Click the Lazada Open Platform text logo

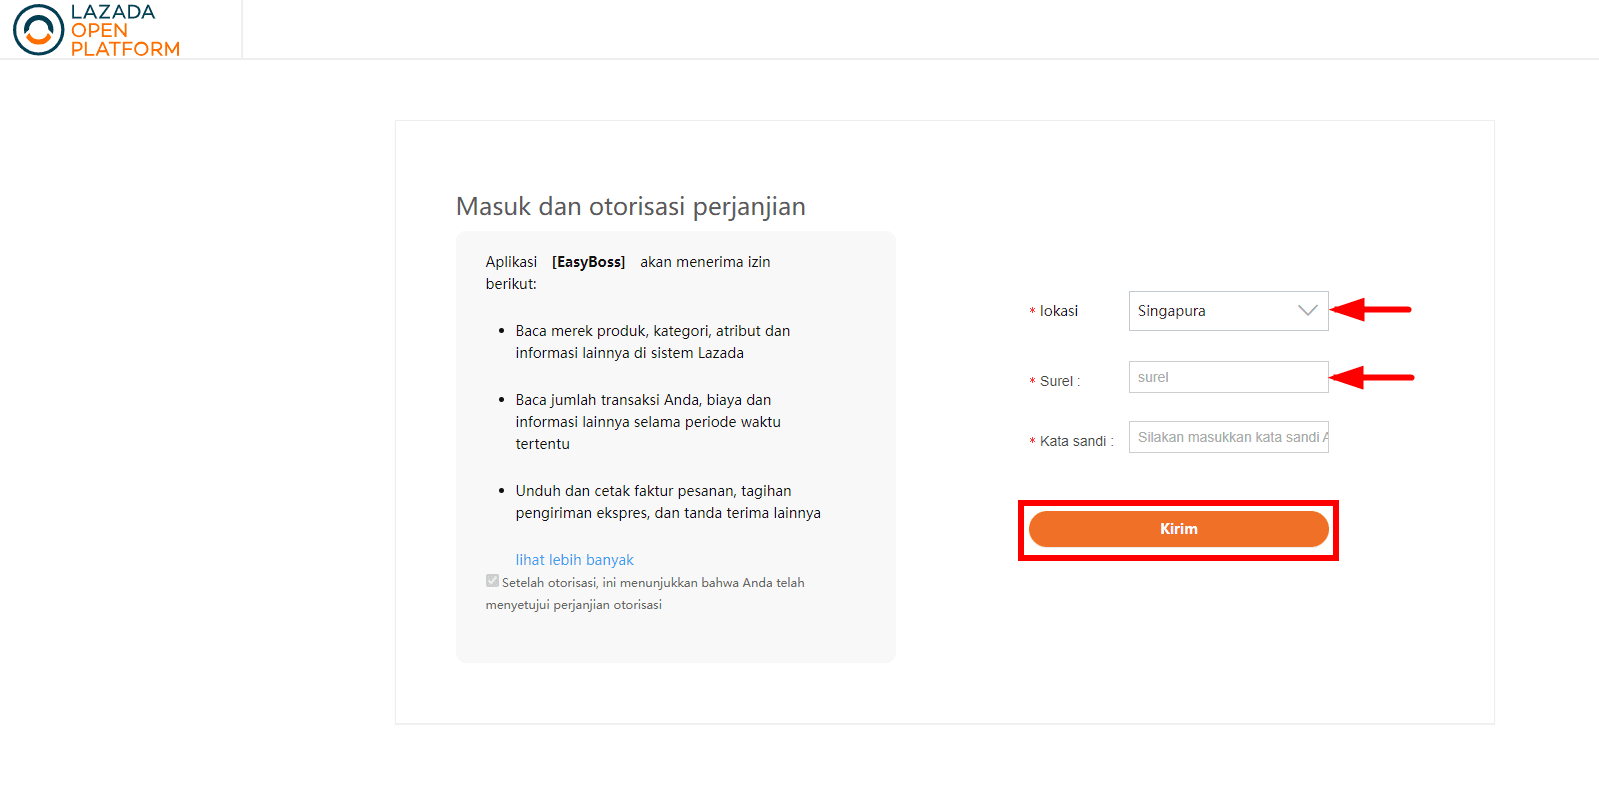coord(125,30)
